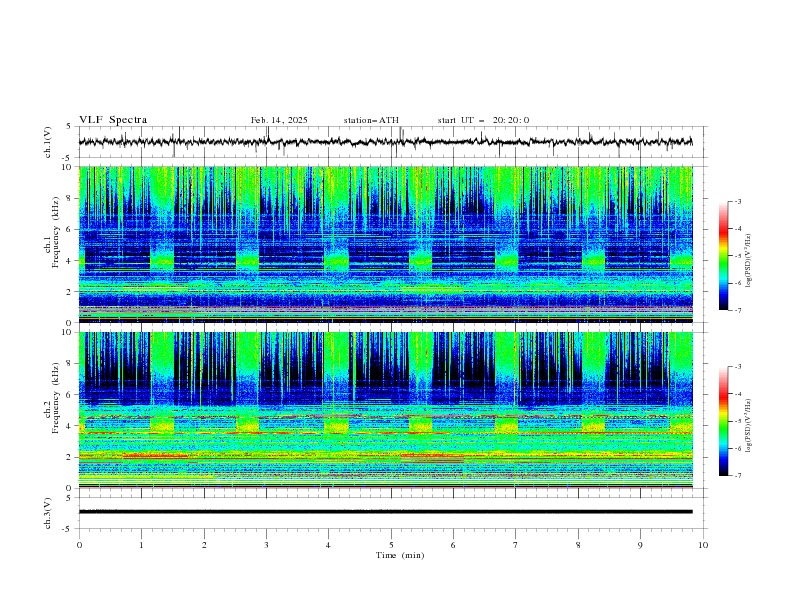Click inside the ch.2 spectrogram panel
Screen dimensions: 792x612
pyautogui.click(x=386, y=410)
